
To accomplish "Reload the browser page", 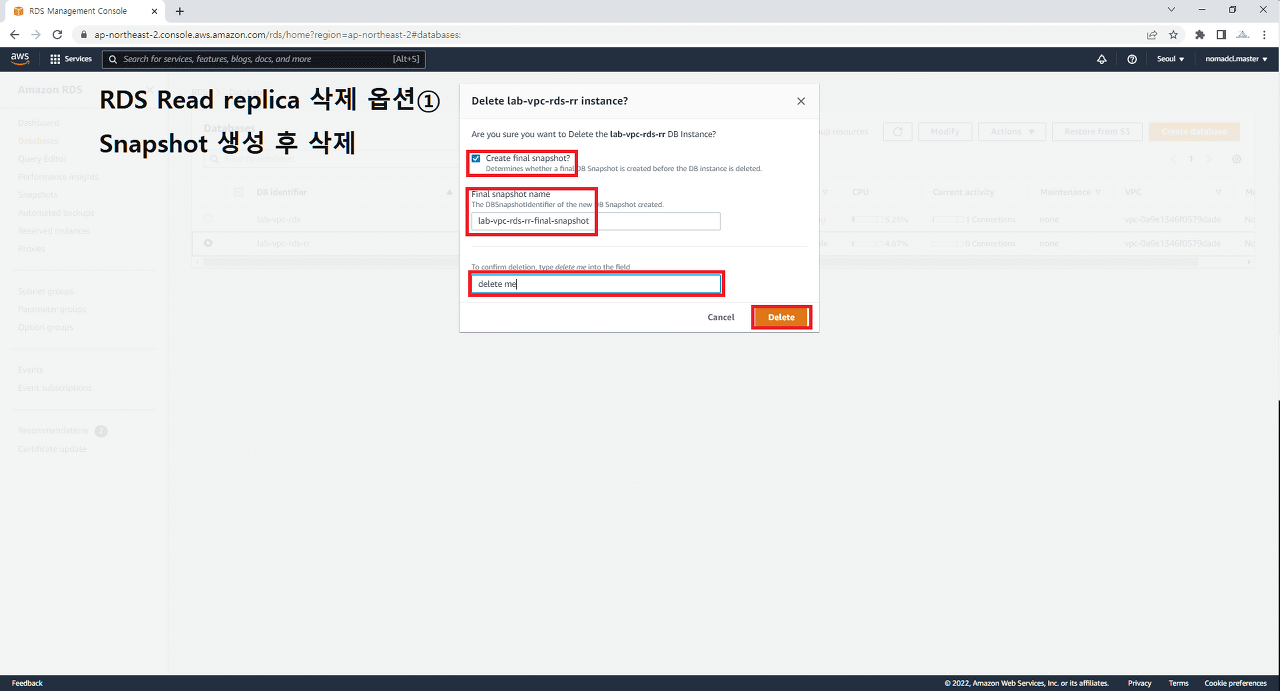I will [58, 34].
